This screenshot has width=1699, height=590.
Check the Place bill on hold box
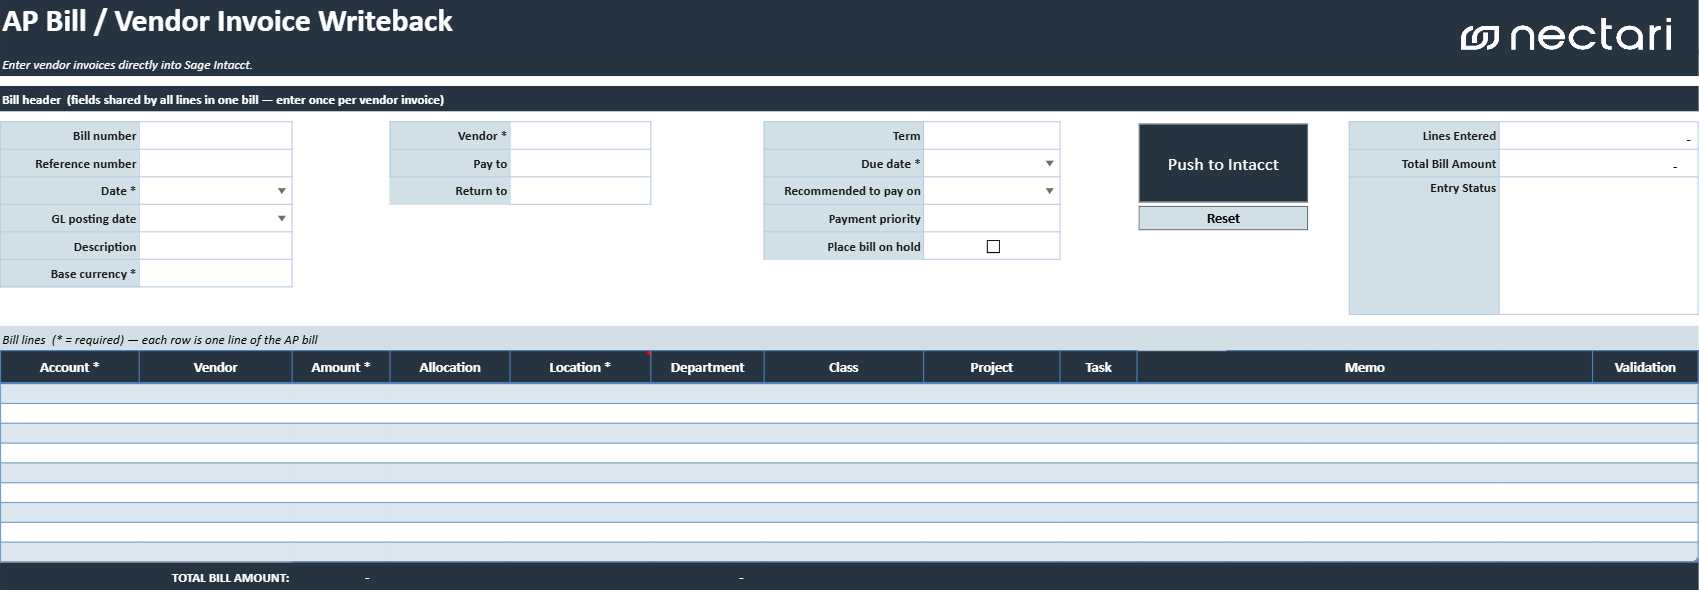[993, 247]
